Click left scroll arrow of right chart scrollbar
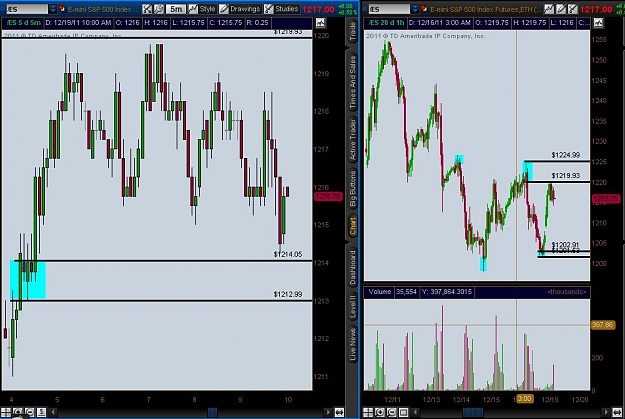Screen dimensions: 625x419 click(415, 412)
